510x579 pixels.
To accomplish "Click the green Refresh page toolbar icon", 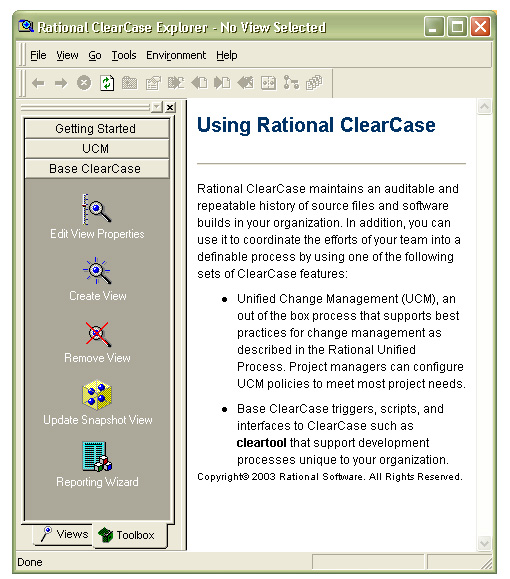I will (107, 83).
